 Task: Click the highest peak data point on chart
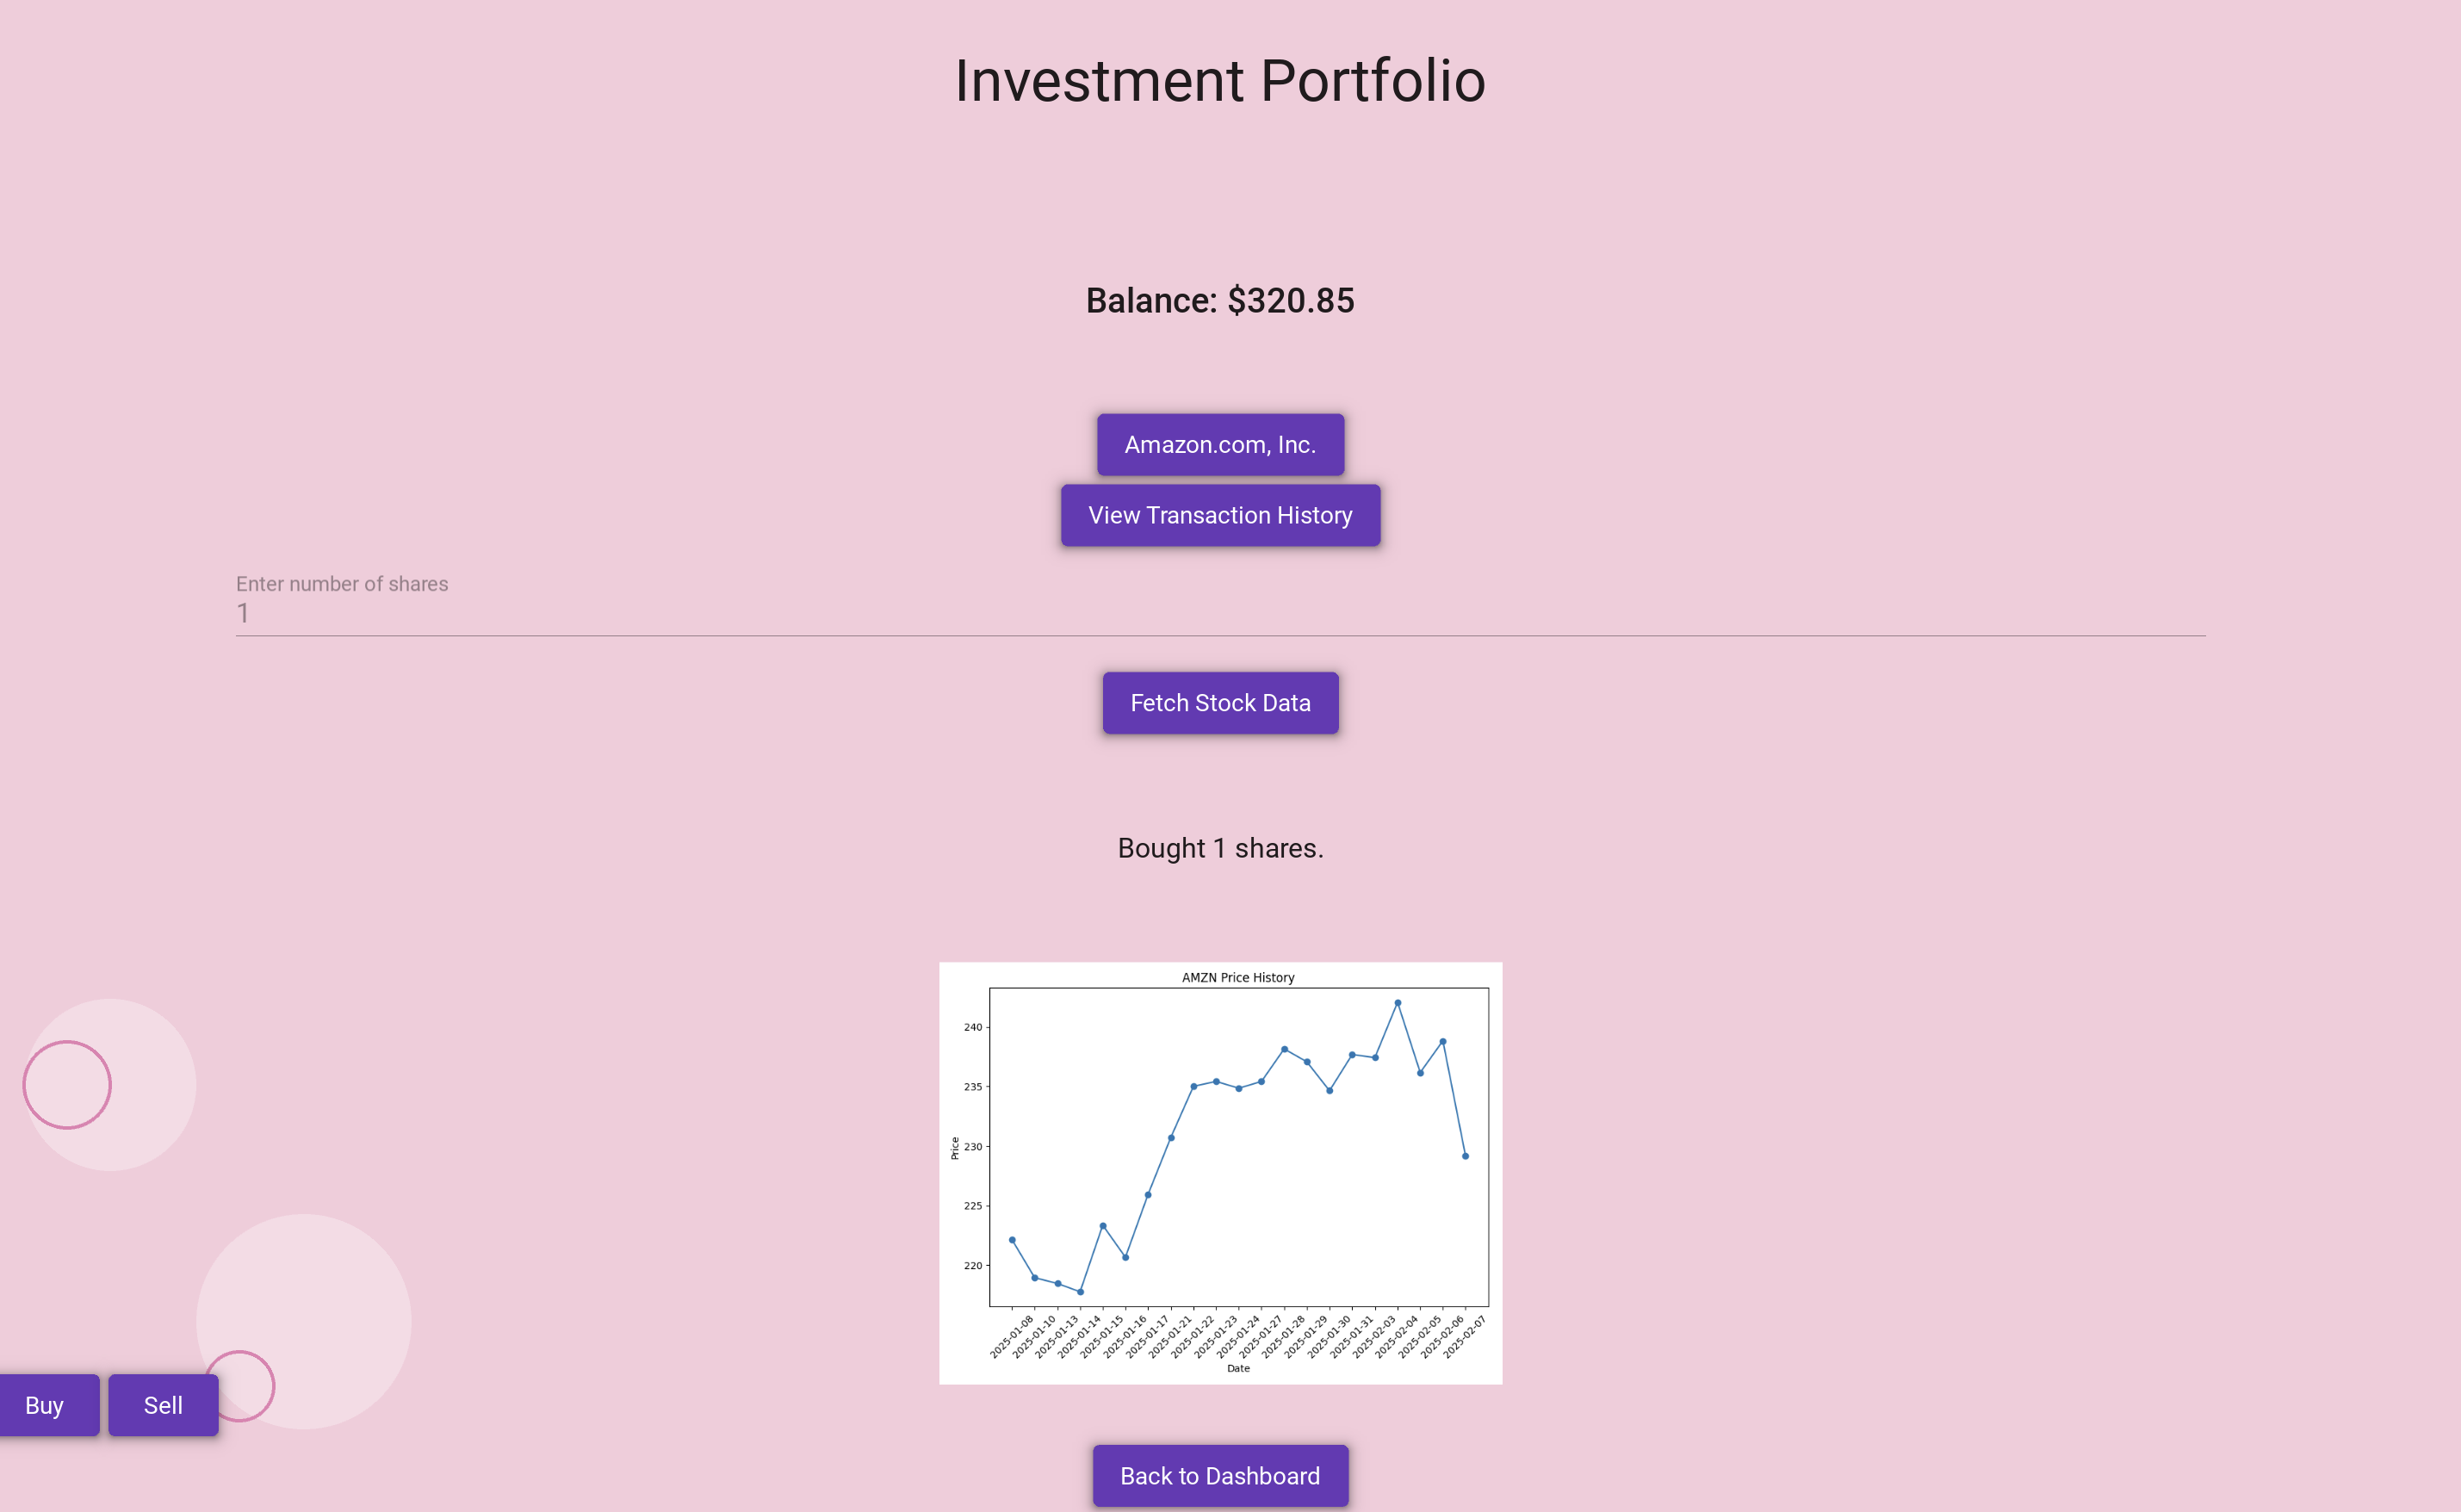(x=1398, y=1002)
